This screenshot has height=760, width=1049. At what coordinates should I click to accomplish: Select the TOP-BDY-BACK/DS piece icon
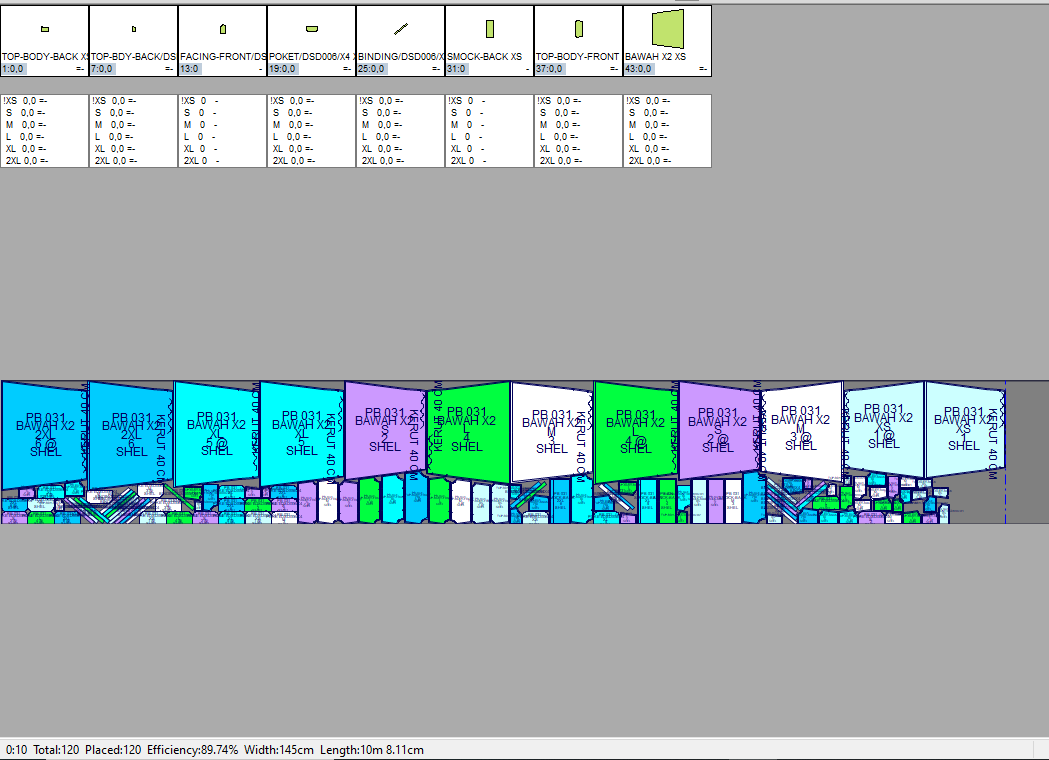[134, 29]
